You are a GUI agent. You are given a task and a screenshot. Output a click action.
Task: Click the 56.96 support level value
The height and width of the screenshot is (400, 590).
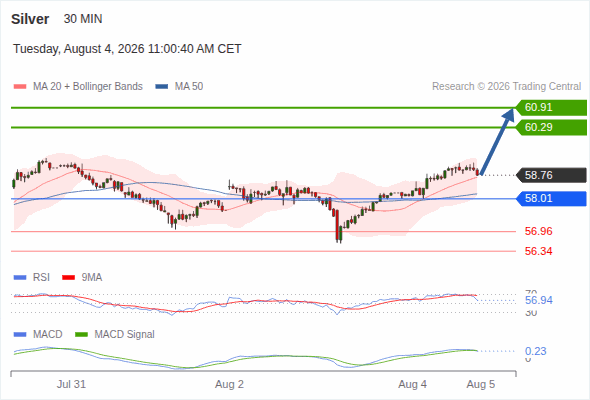pos(538,231)
